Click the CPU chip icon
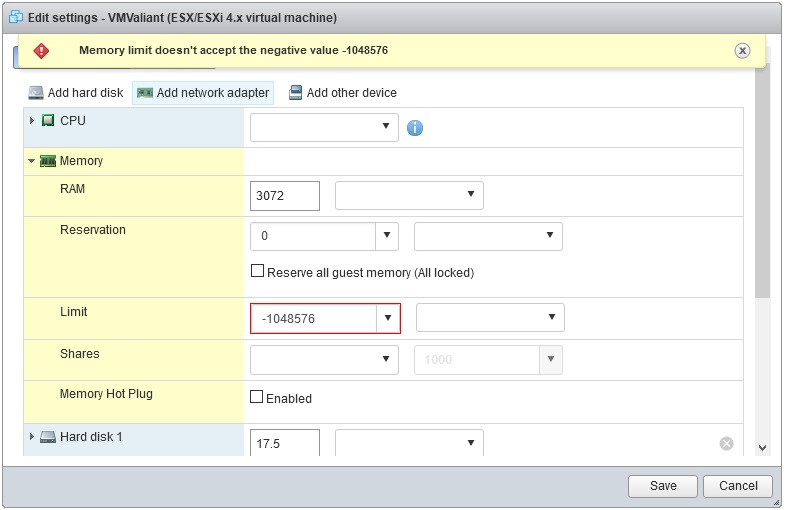785x510 pixels. [x=48, y=121]
